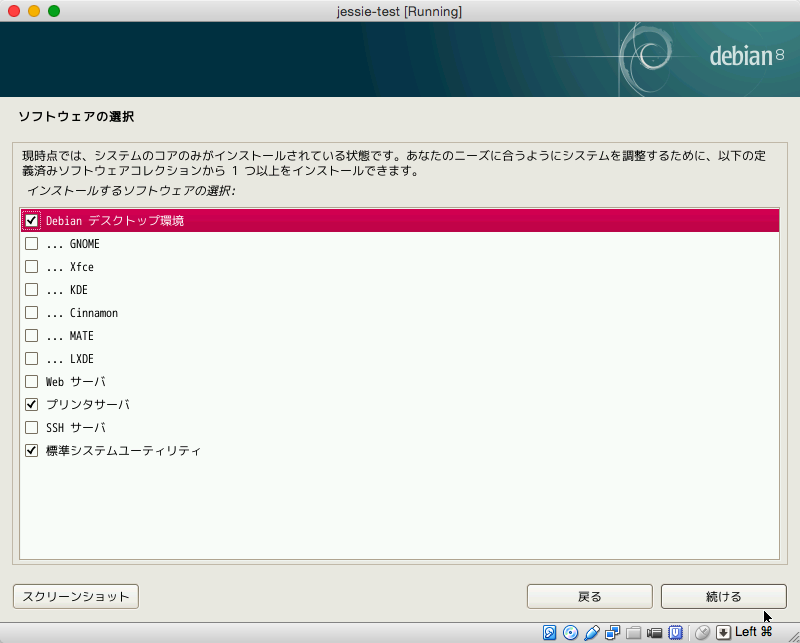Maximize the jessie-test window with green button
800x643 pixels.
click(x=54, y=11)
